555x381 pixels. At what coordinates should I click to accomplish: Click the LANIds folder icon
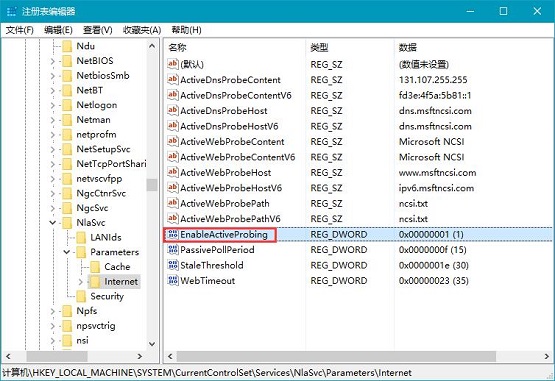81,237
